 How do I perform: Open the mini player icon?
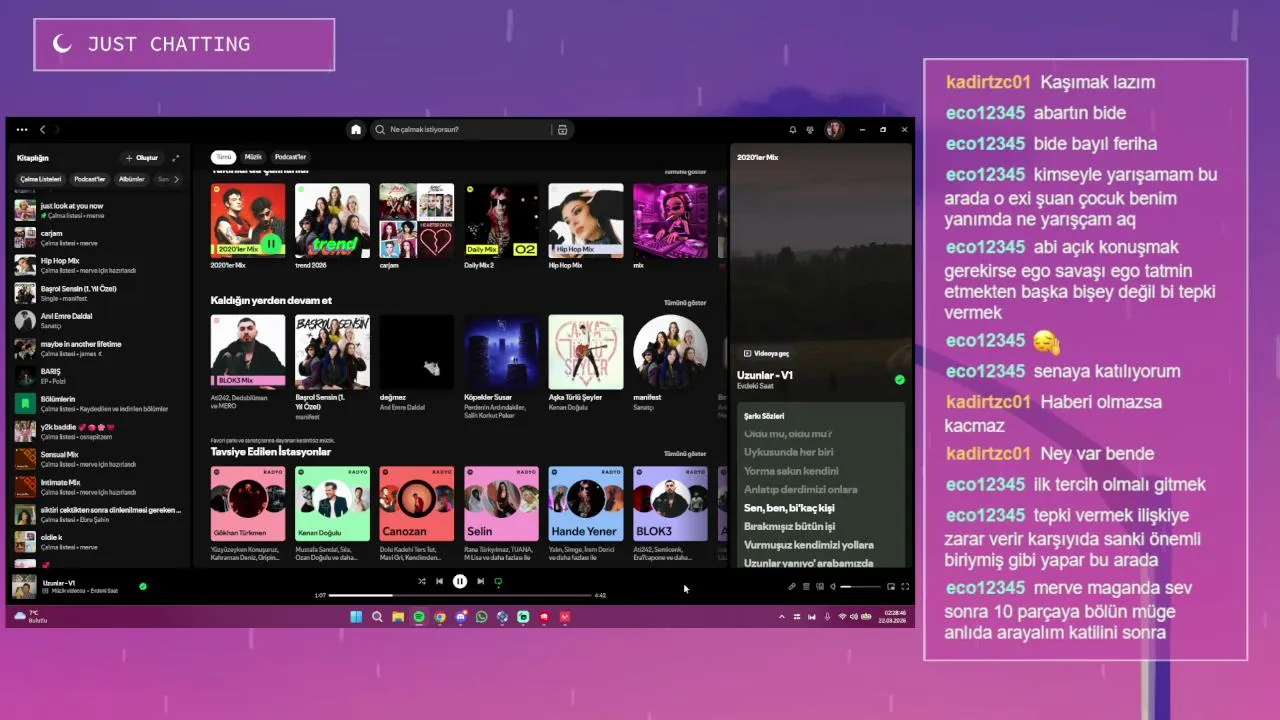point(891,587)
